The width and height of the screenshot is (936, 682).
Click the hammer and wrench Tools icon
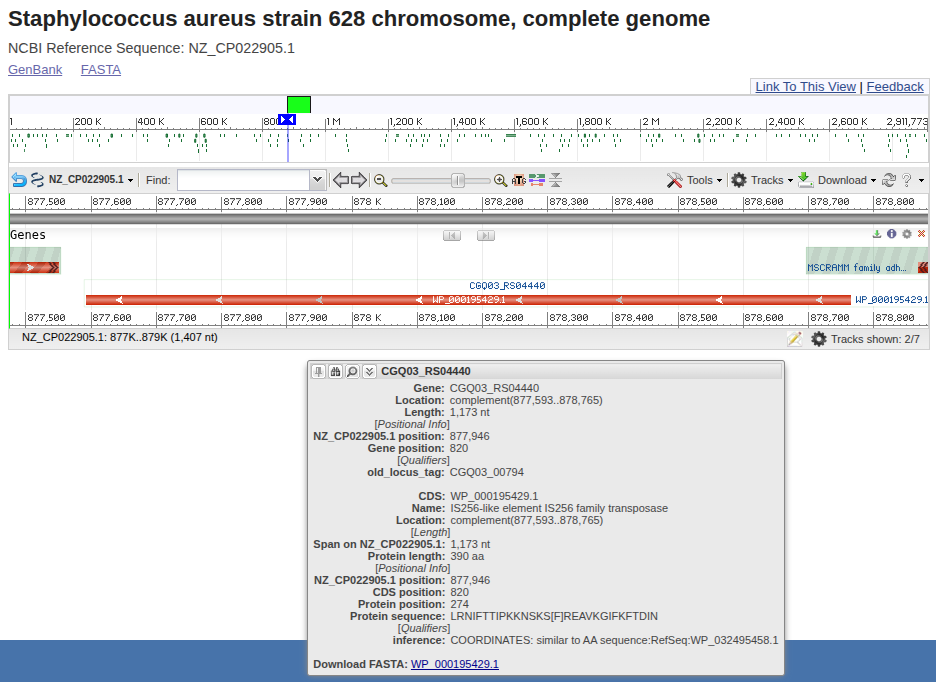[675, 180]
